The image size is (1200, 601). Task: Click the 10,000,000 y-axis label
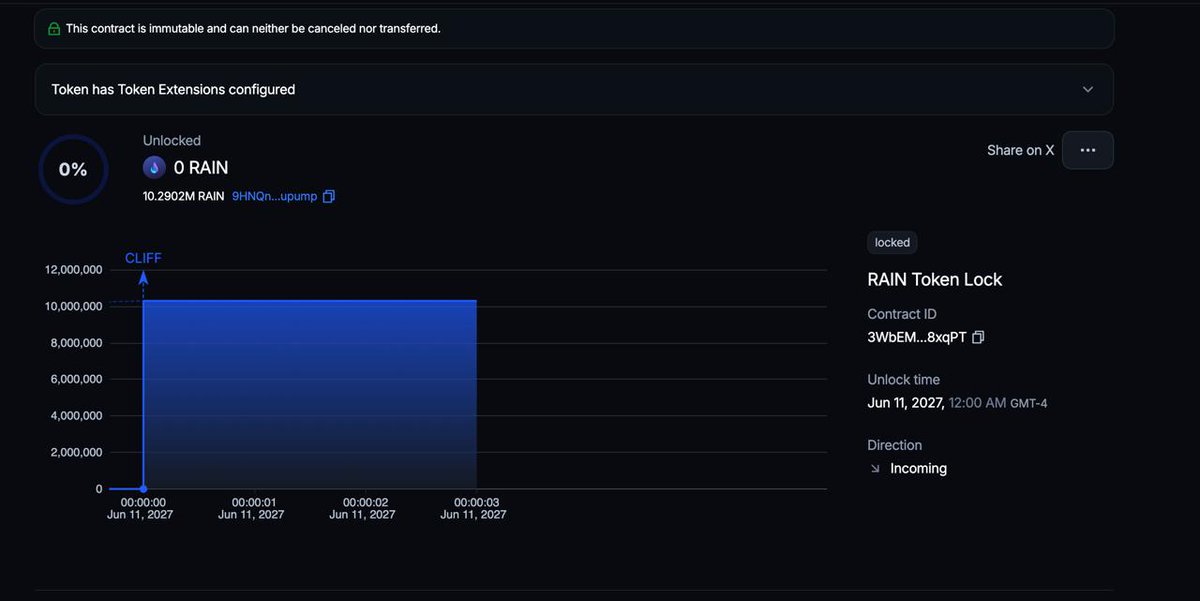click(74, 306)
